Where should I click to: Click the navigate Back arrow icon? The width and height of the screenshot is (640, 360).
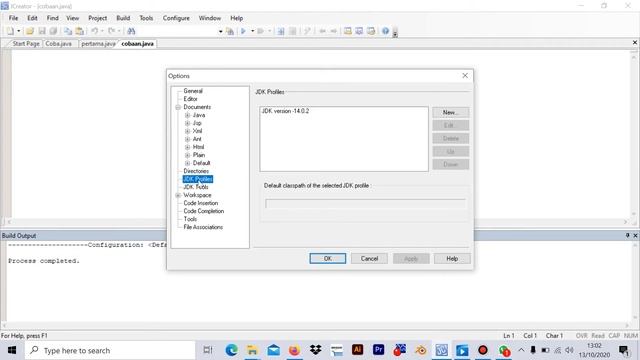(322, 31)
